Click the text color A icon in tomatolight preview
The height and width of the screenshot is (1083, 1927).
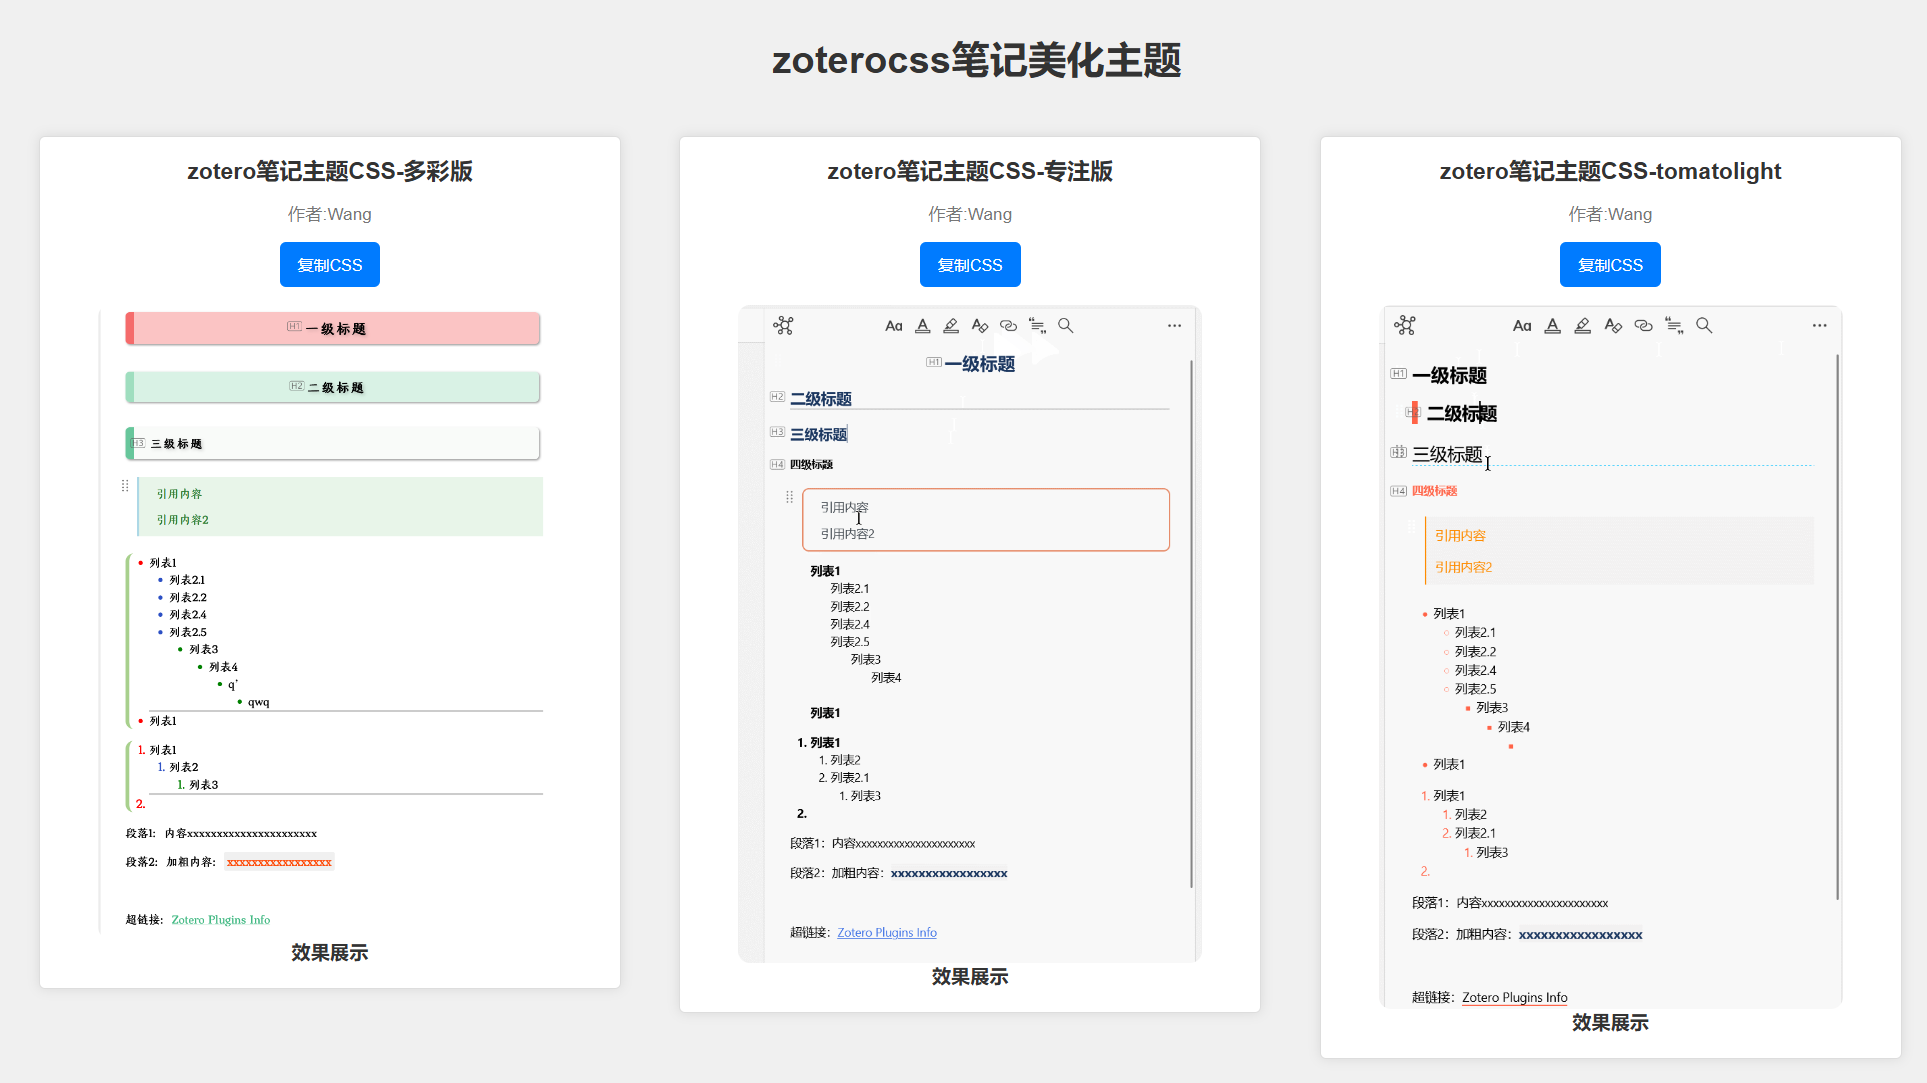click(1552, 326)
